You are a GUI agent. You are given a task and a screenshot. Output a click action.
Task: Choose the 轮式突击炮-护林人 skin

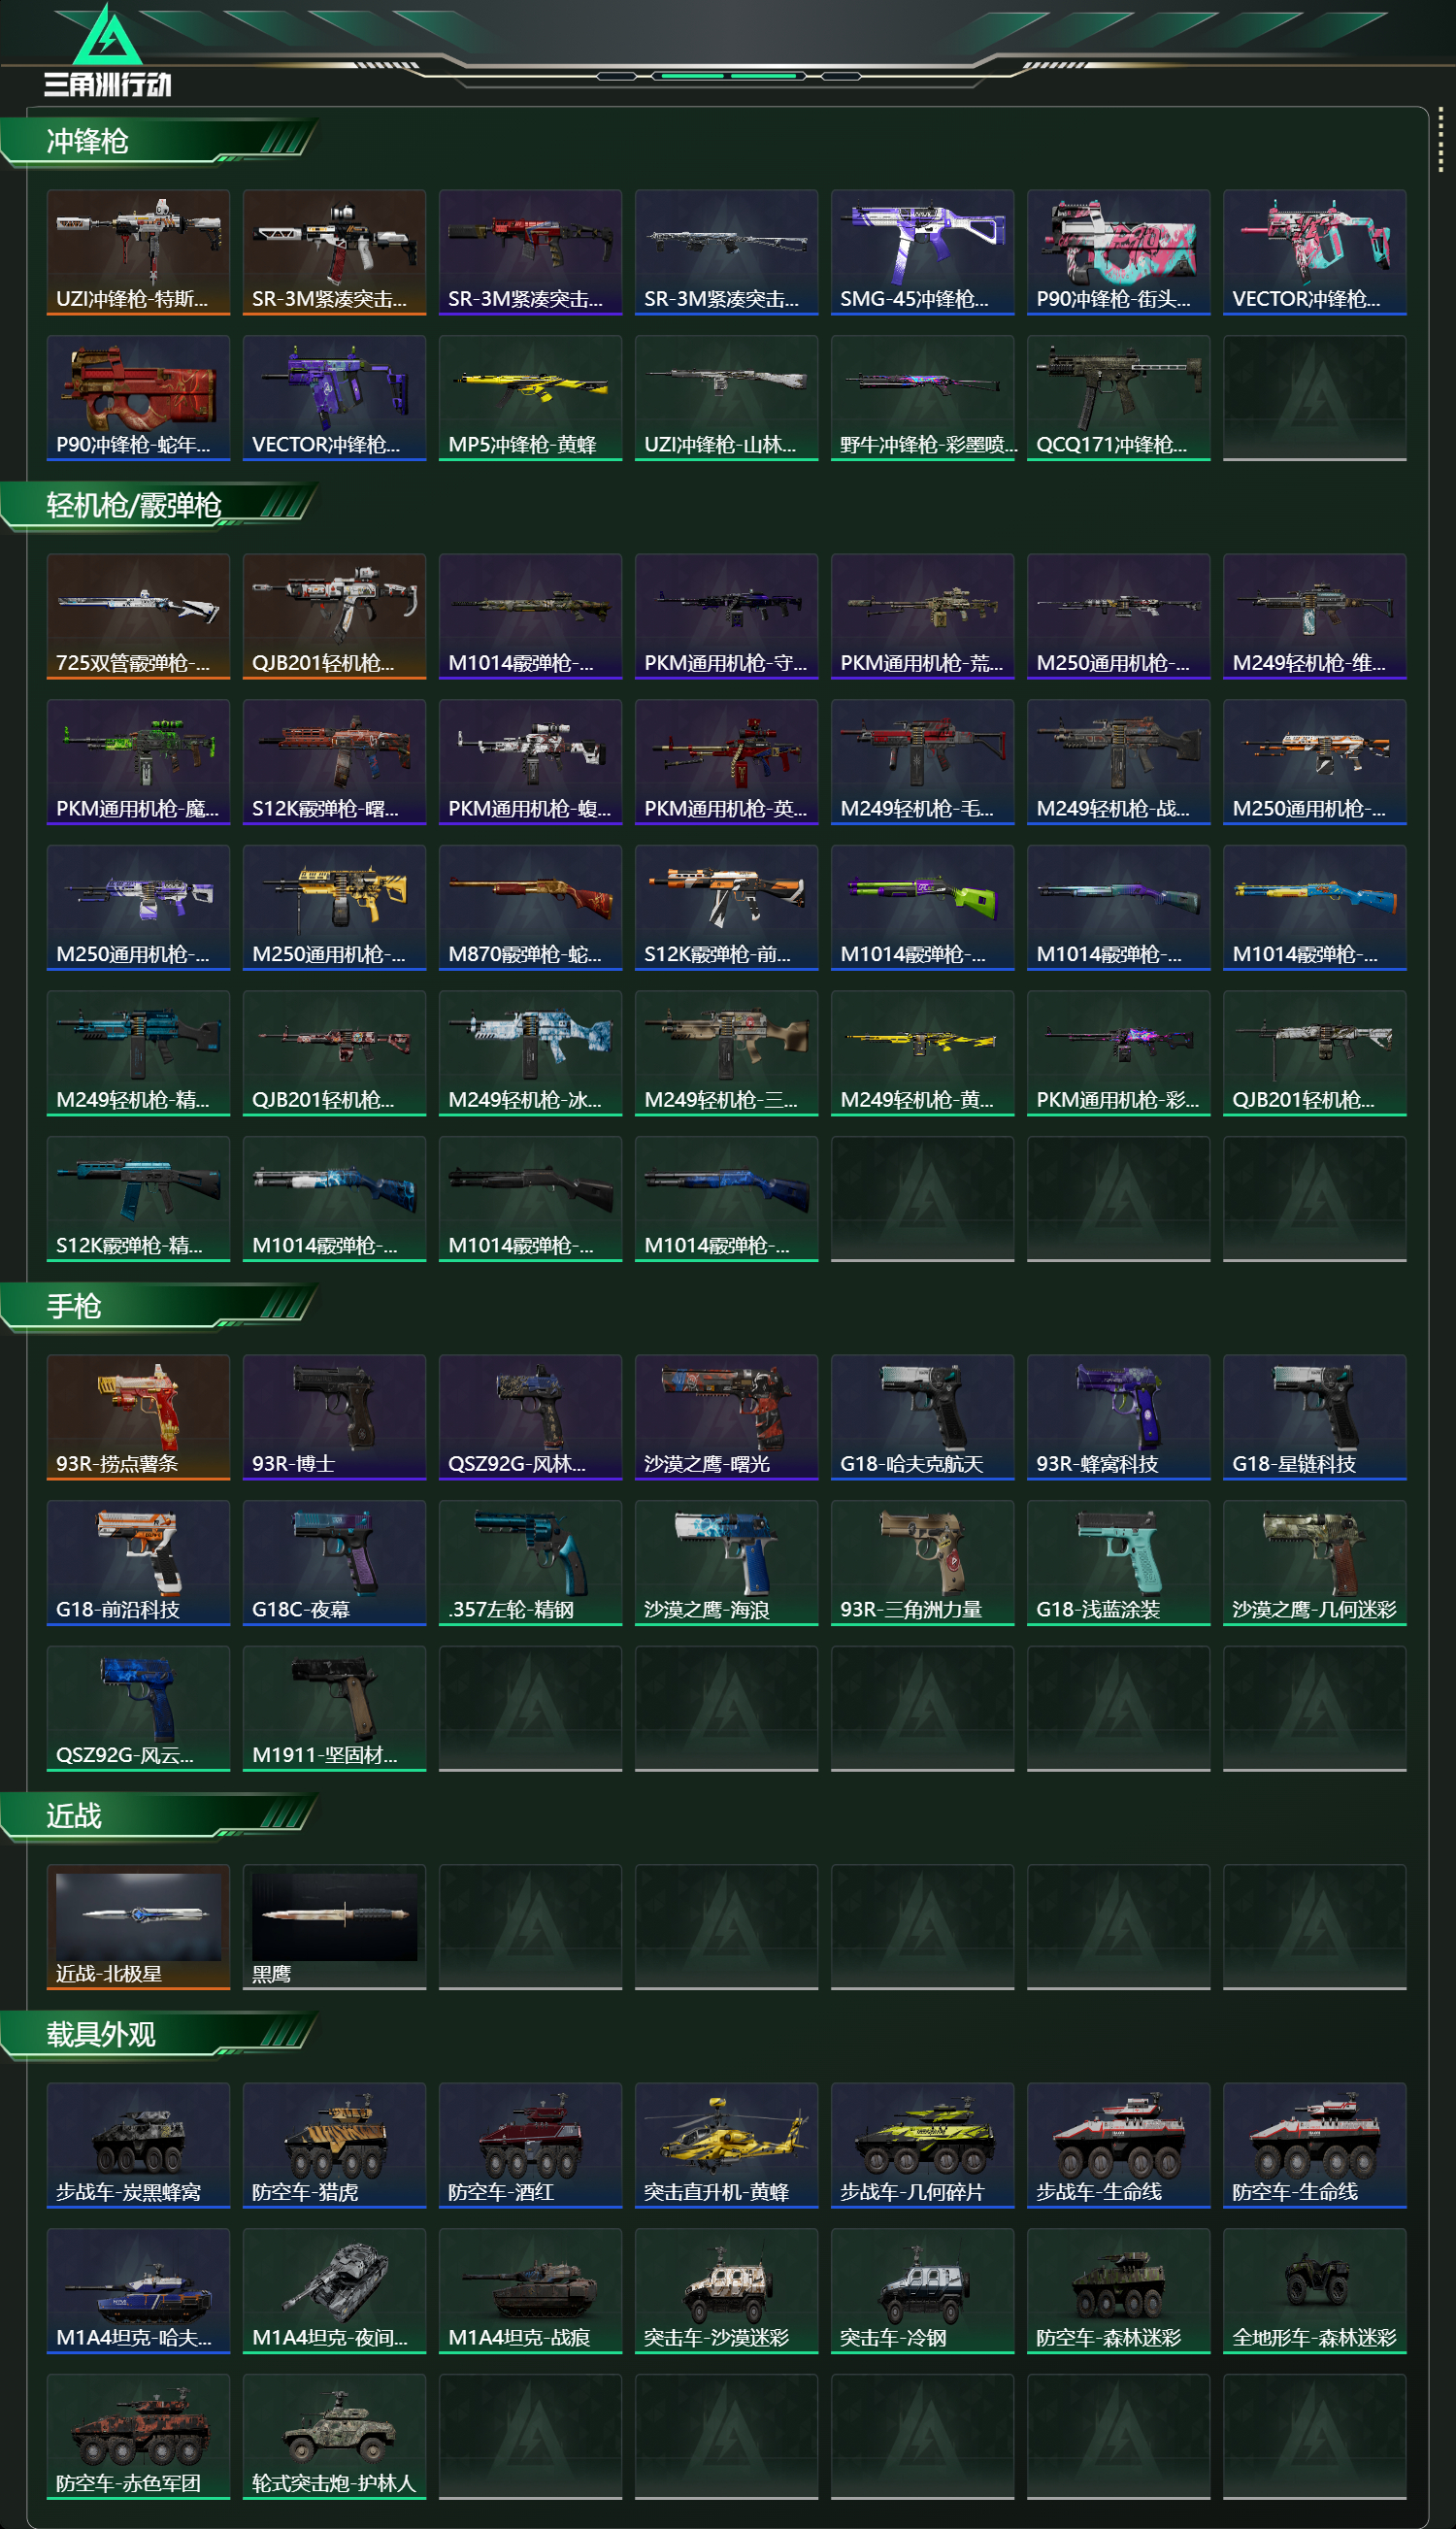tap(334, 2436)
